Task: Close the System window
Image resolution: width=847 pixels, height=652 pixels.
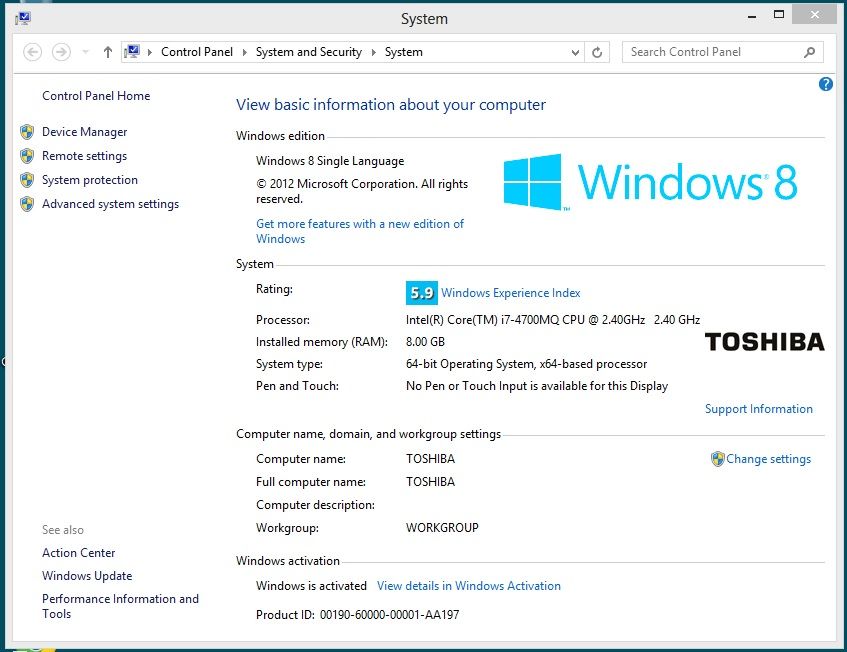Action: coord(815,15)
